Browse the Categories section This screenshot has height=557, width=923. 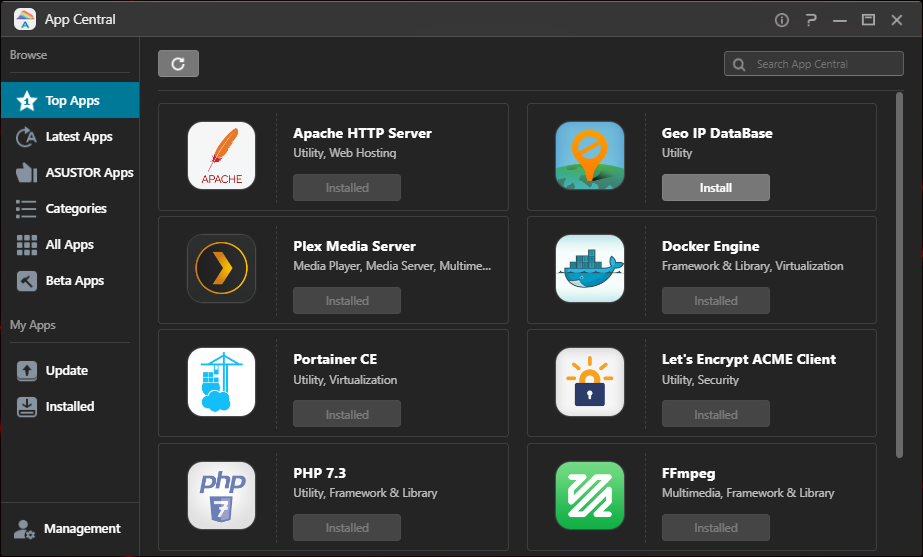tap(76, 209)
